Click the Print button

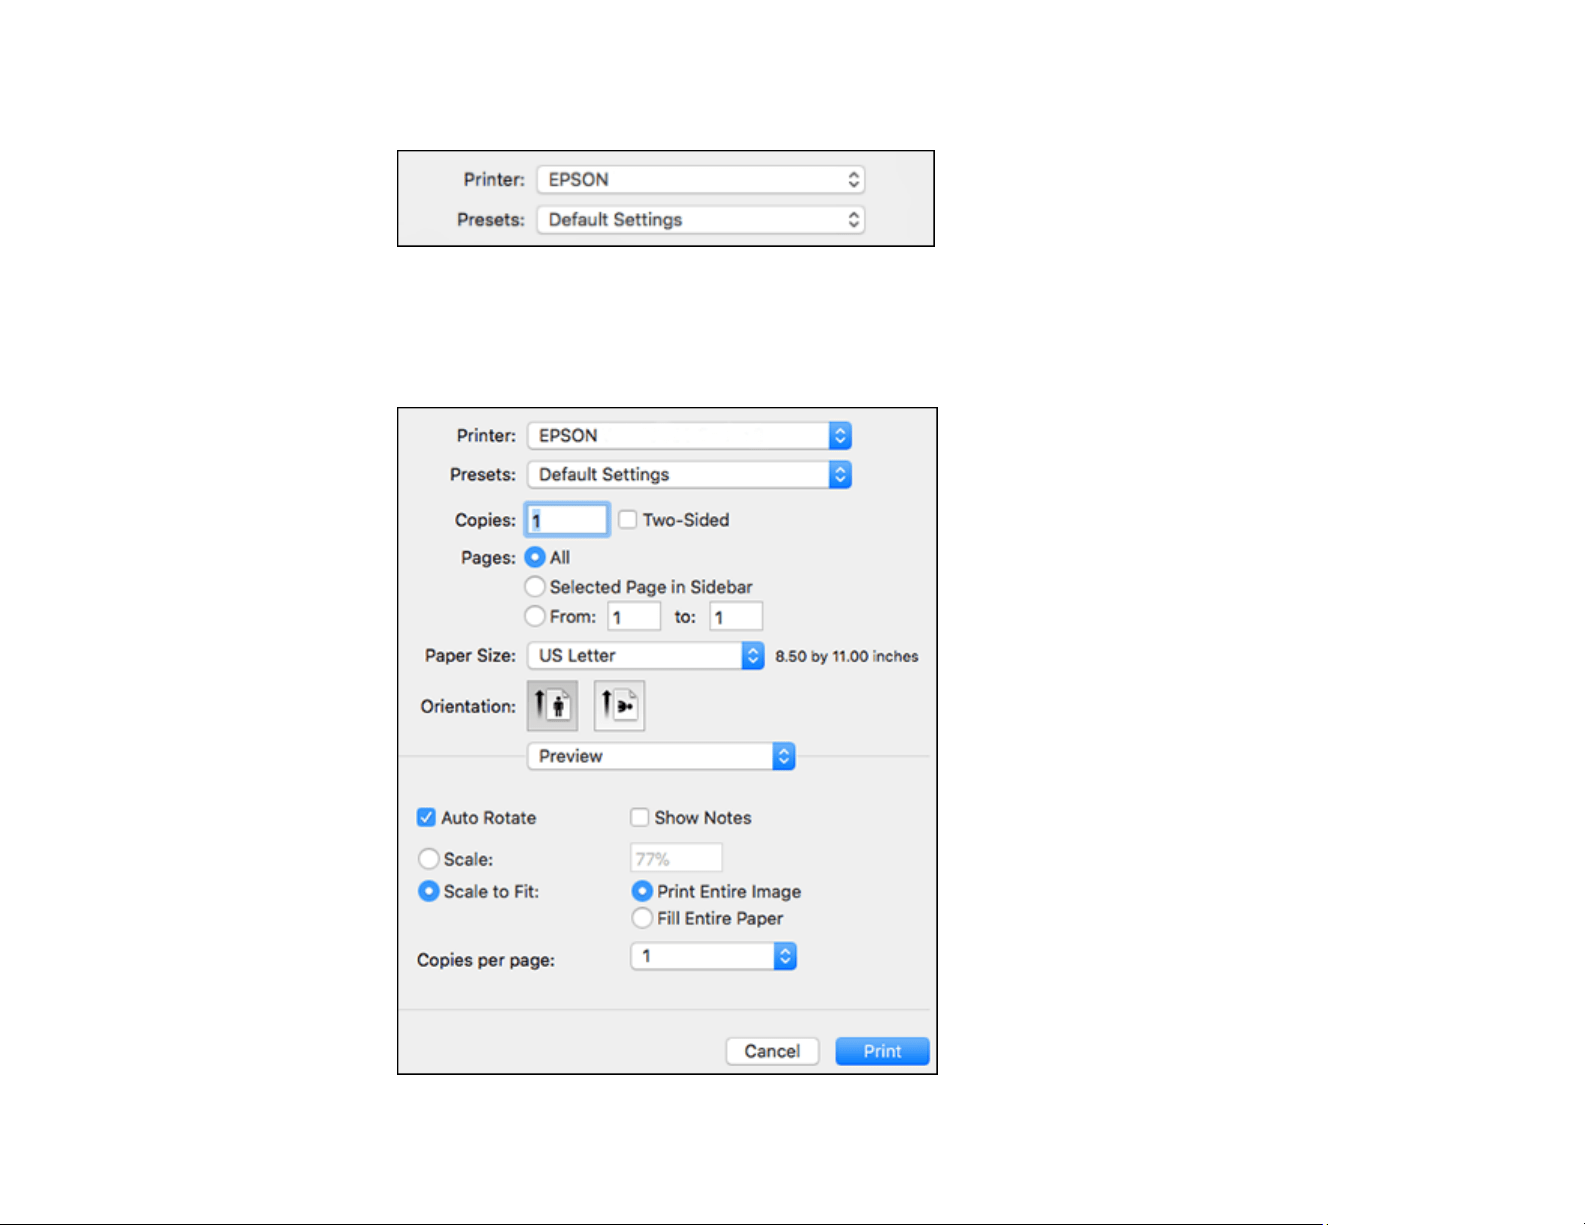point(882,1051)
